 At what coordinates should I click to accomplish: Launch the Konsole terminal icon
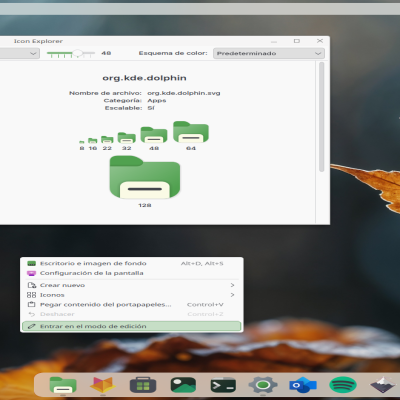point(223,385)
